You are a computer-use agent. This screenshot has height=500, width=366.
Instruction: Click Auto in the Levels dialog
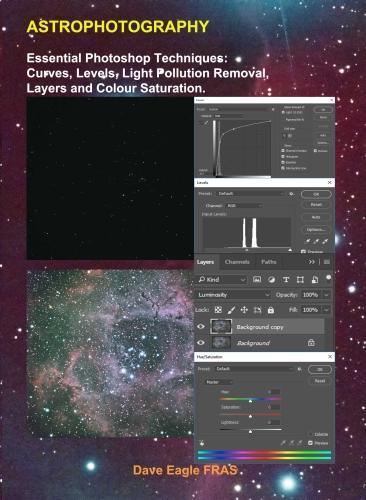point(316,217)
